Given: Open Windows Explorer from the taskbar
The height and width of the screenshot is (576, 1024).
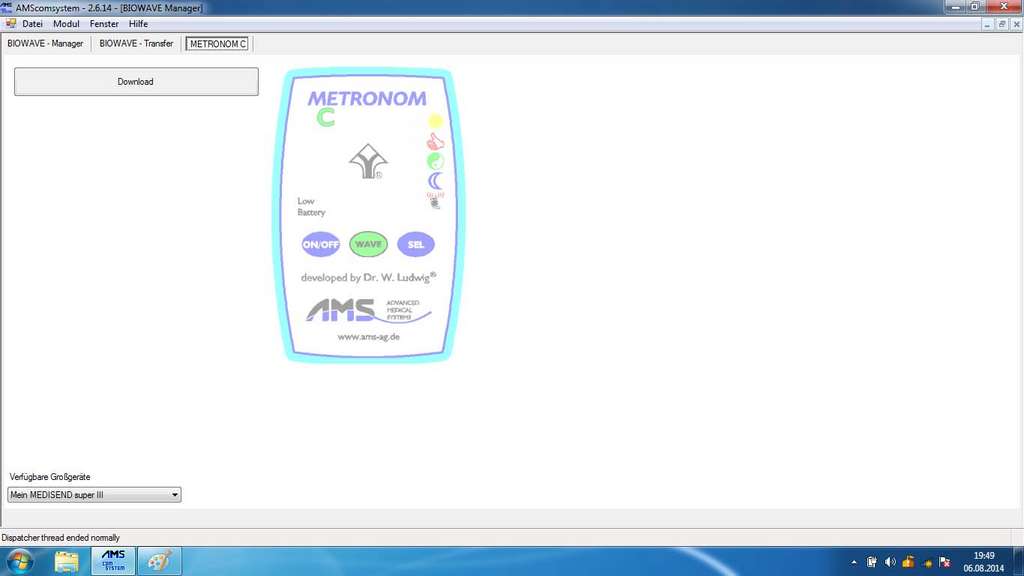Looking at the screenshot, I should 67,562.
